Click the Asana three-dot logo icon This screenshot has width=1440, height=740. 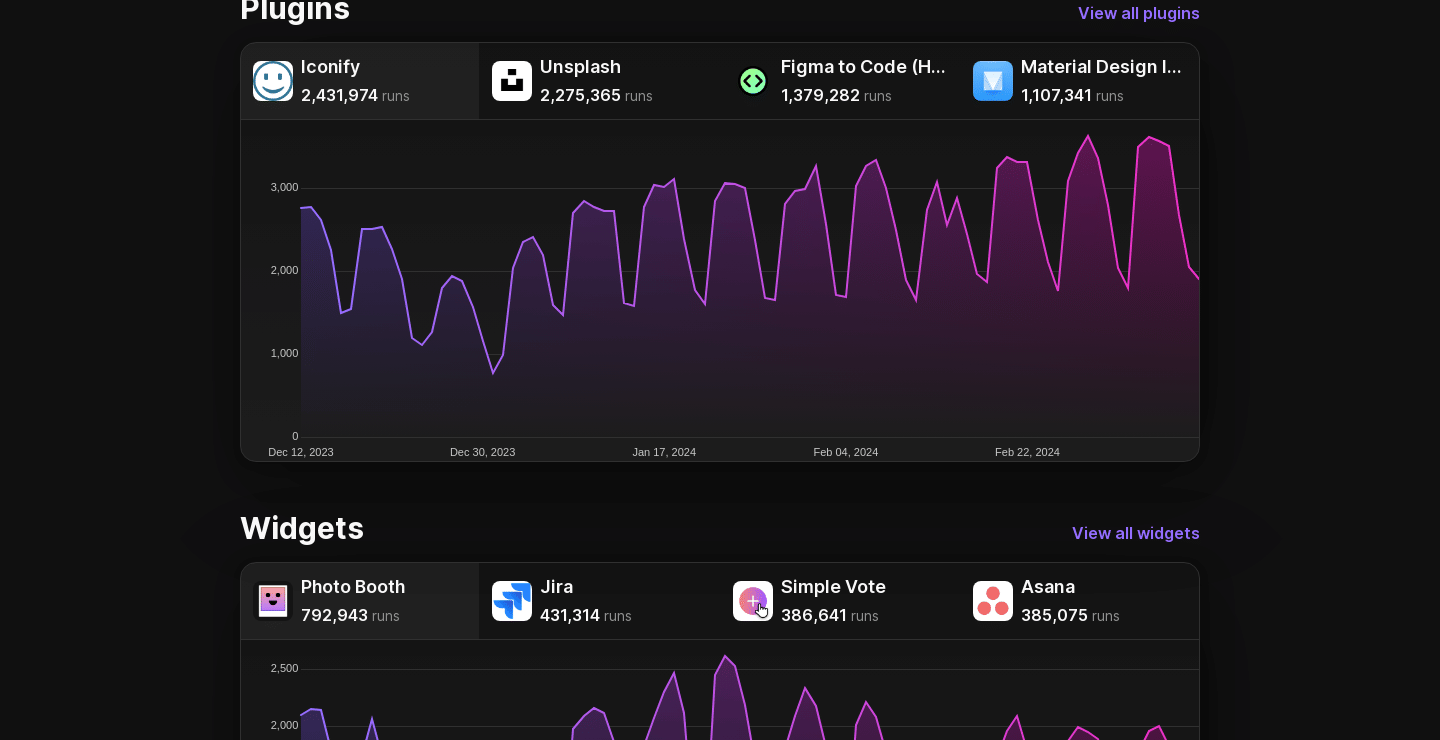tap(993, 601)
